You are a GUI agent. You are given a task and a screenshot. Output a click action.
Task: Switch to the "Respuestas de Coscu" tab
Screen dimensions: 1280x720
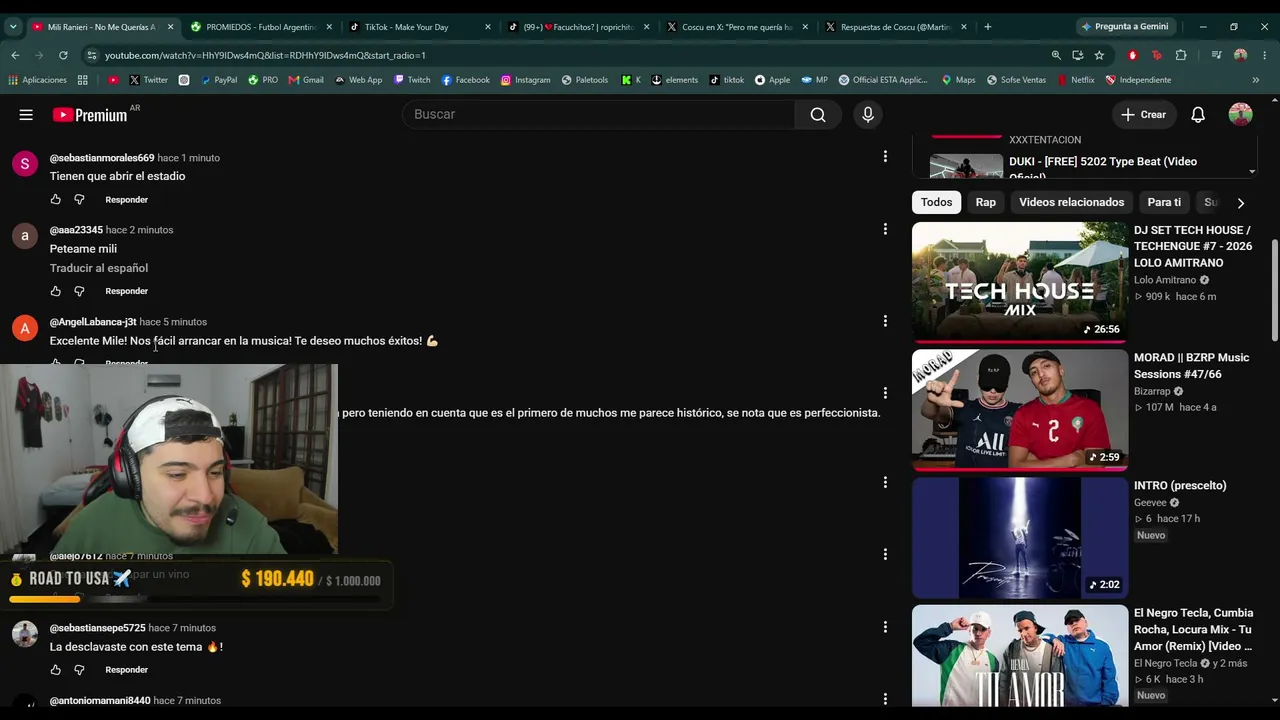point(895,27)
